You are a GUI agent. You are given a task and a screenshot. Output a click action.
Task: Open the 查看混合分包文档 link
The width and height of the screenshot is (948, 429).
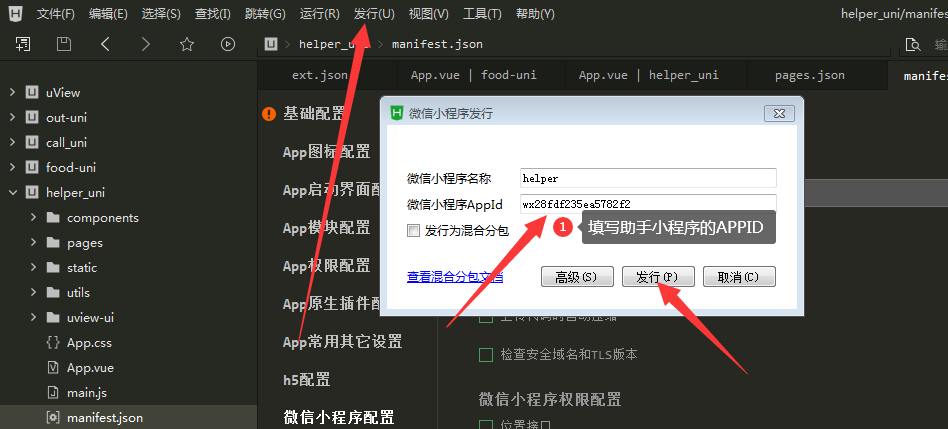point(455,277)
